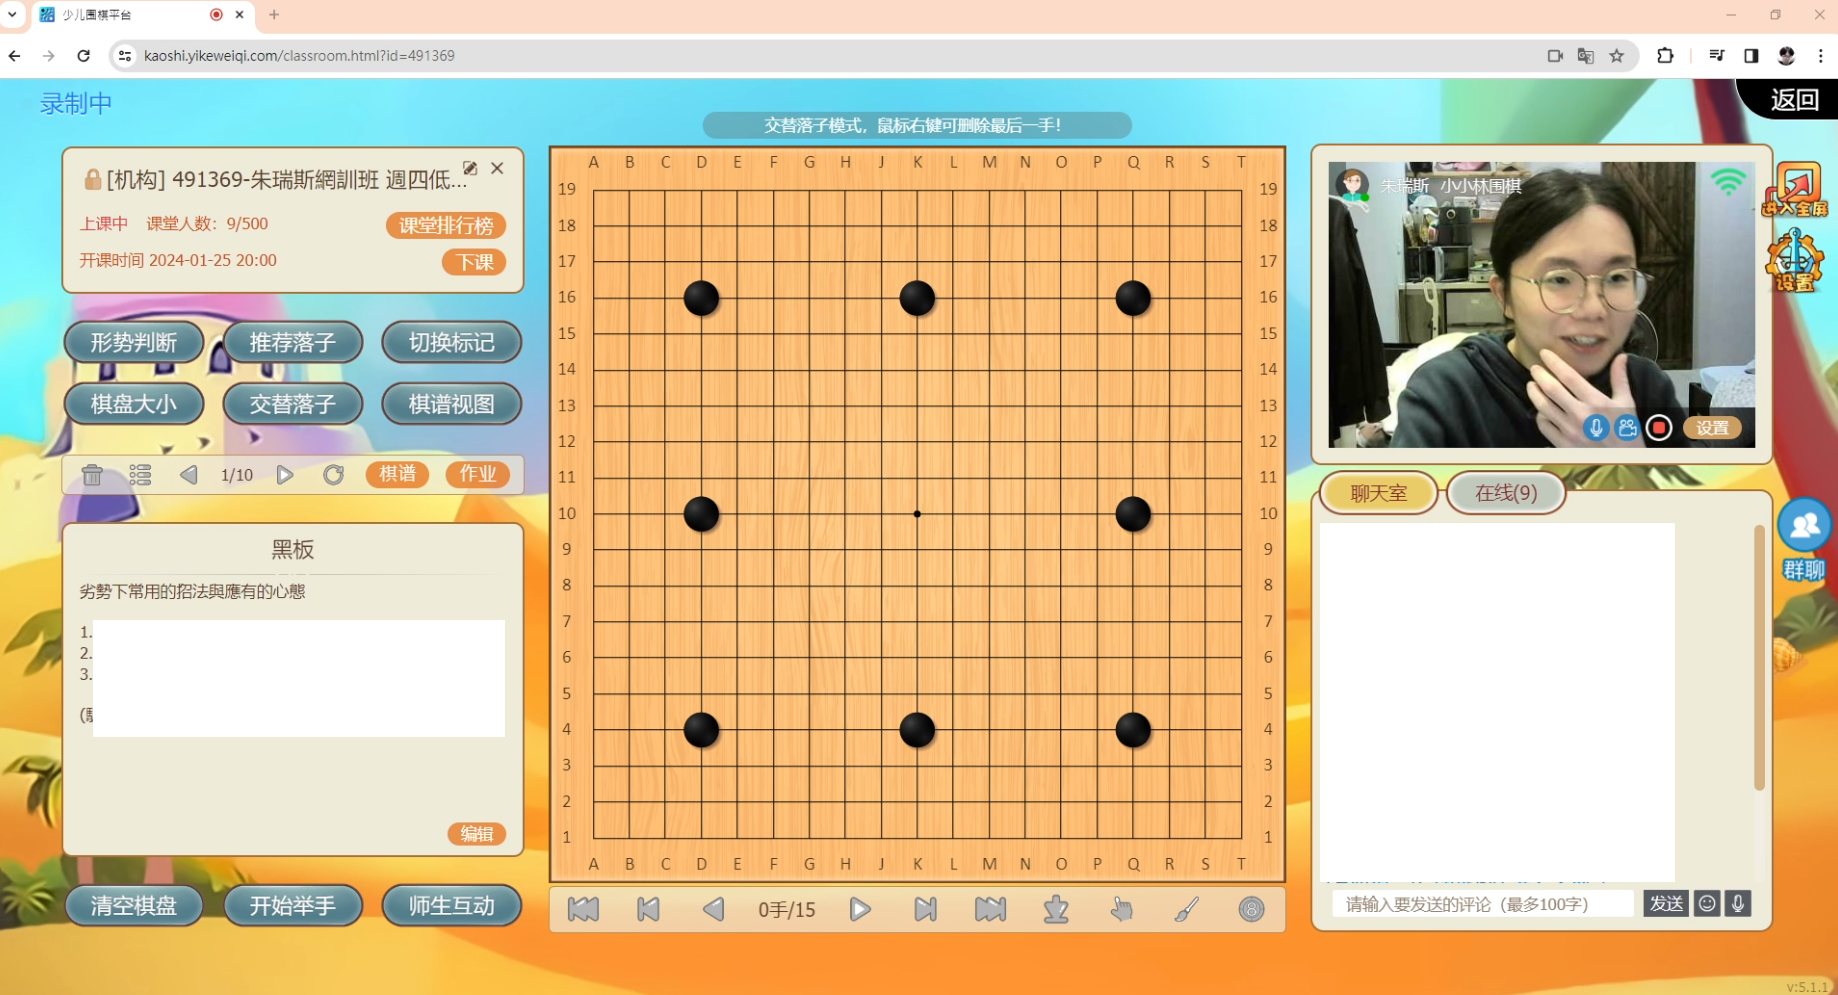Select the paintbrush drawing tool

click(x=1187, y=909)
